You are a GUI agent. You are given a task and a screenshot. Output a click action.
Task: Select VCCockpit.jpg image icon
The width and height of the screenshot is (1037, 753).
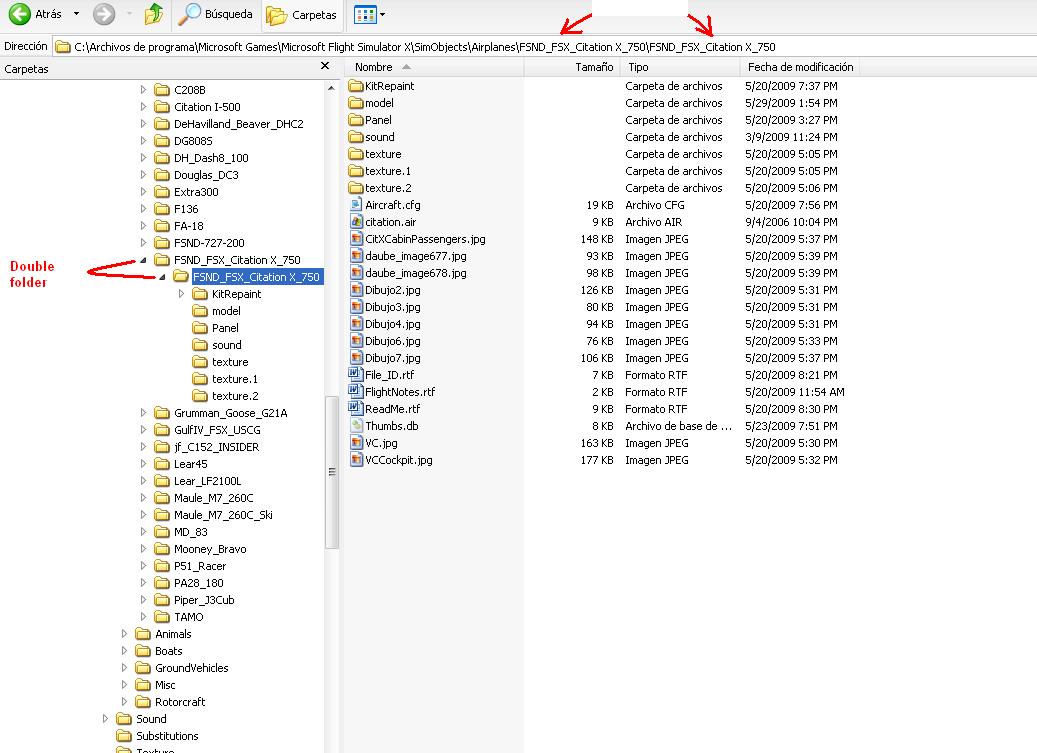click(x=356, y=460)
